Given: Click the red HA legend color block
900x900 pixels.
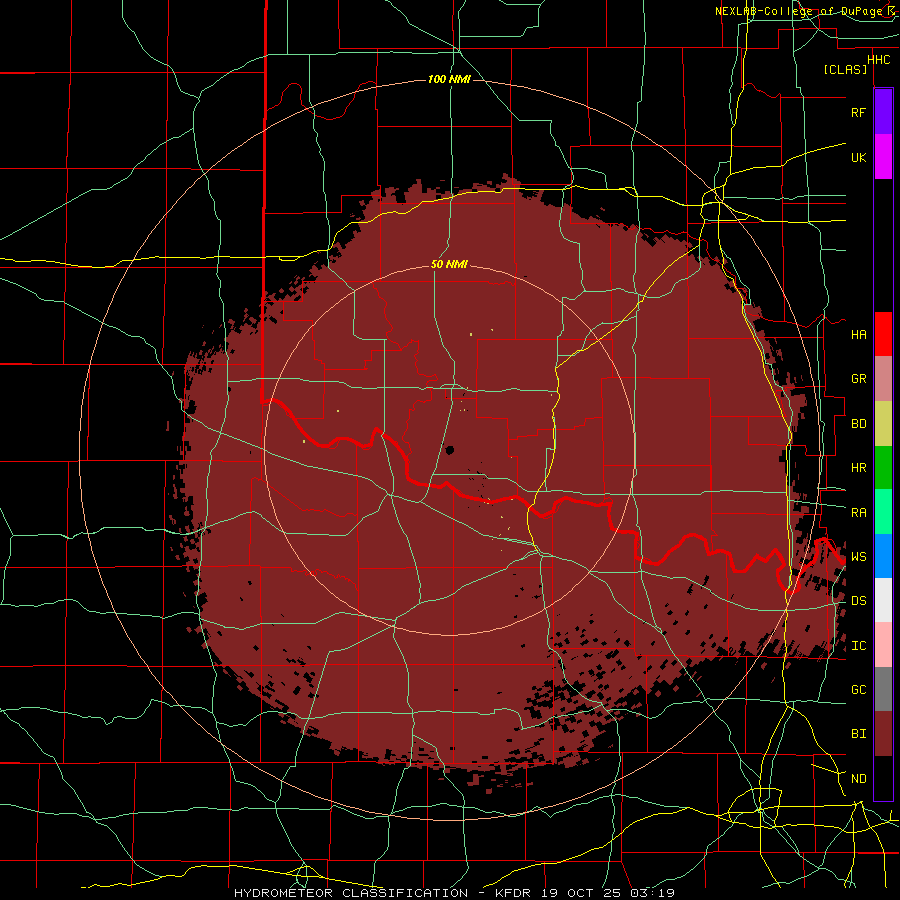Looking at the screenshot, I should click(883, 334).
